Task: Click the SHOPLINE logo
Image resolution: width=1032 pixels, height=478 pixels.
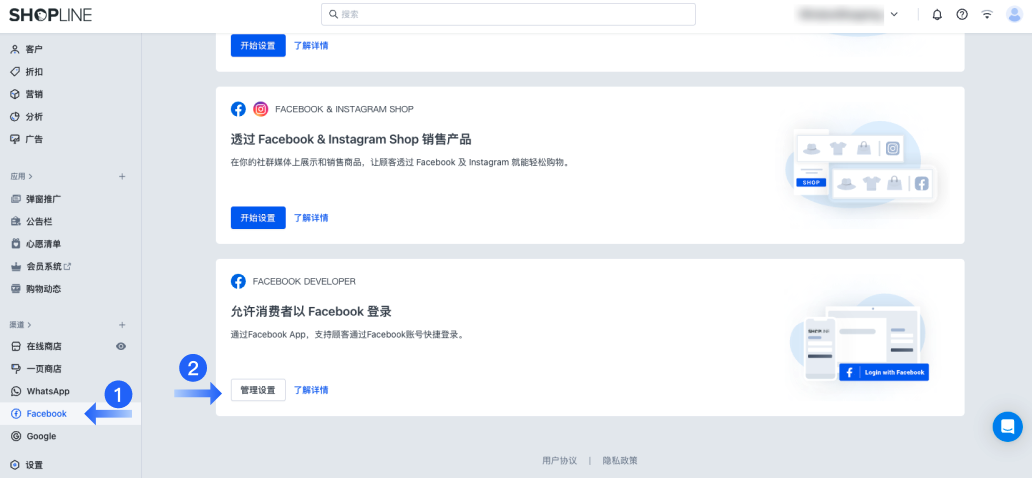Action: click(51, 14)
